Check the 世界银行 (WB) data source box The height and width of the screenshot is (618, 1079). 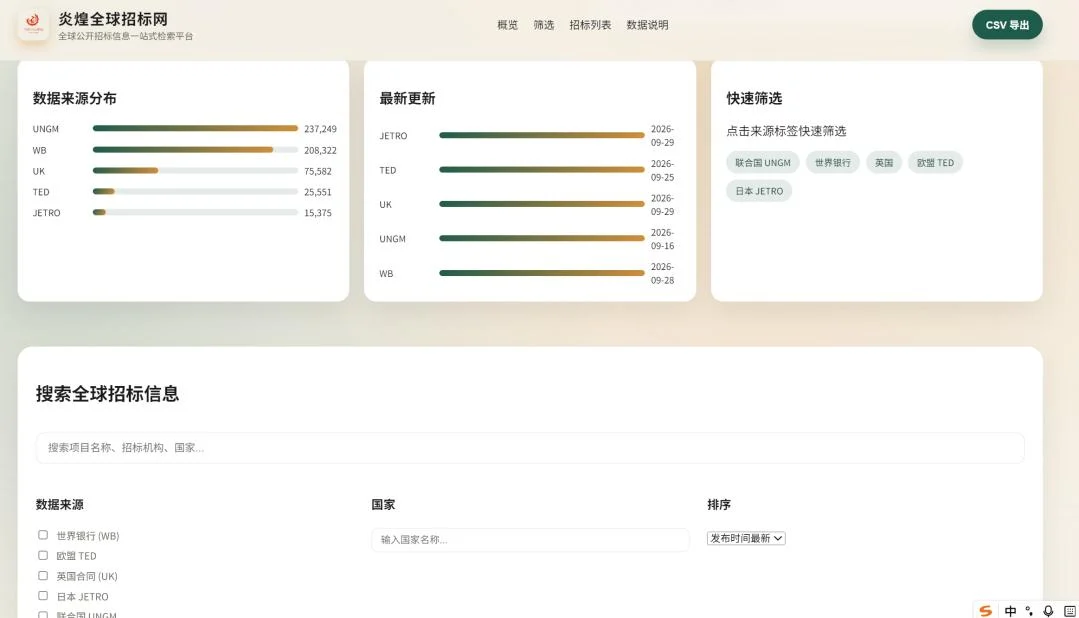coord(43,535)
